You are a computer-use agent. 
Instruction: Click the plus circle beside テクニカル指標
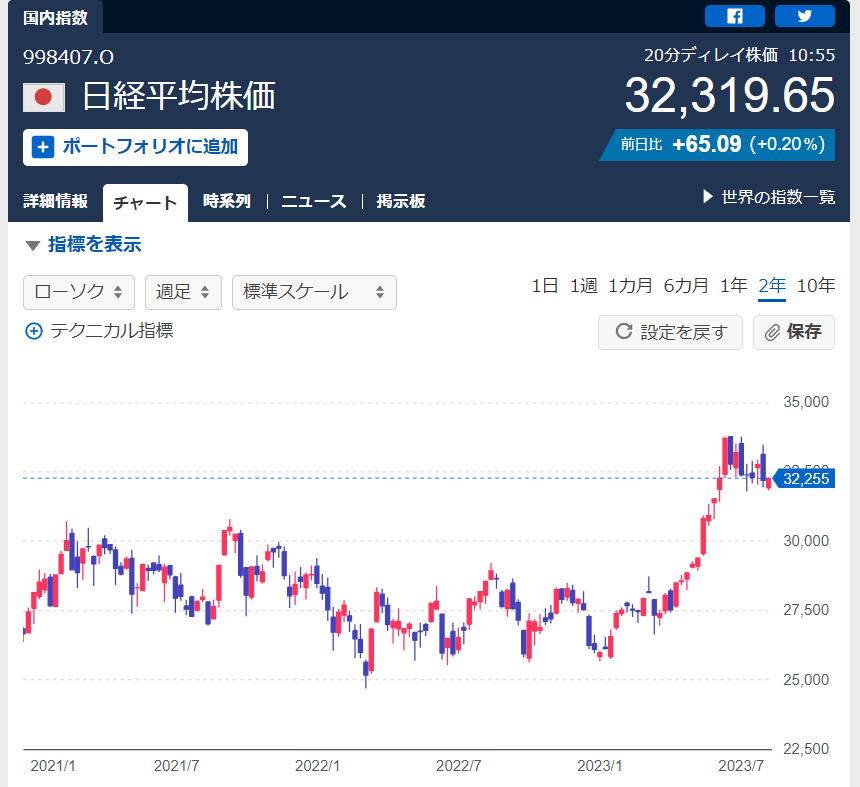point(34,331)
